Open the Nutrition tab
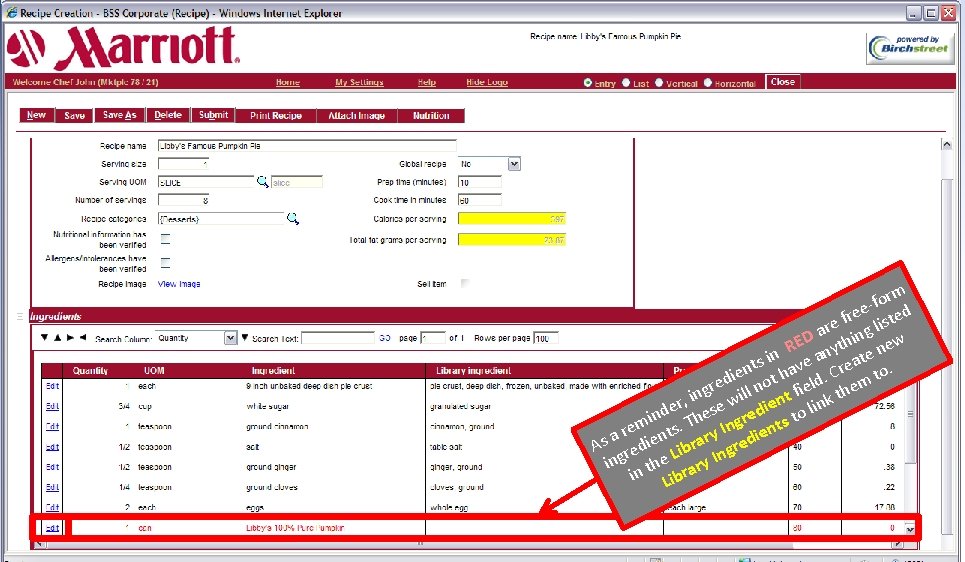 coord(431,115)
